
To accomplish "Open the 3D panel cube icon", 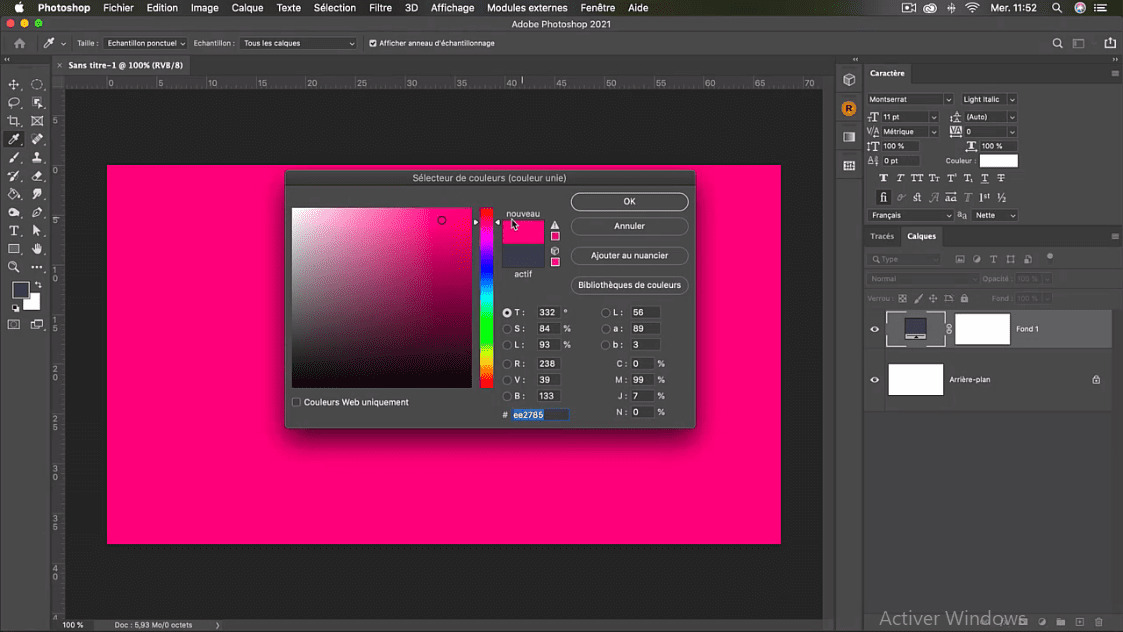I will pyautogui.click(x=849, y=80).
